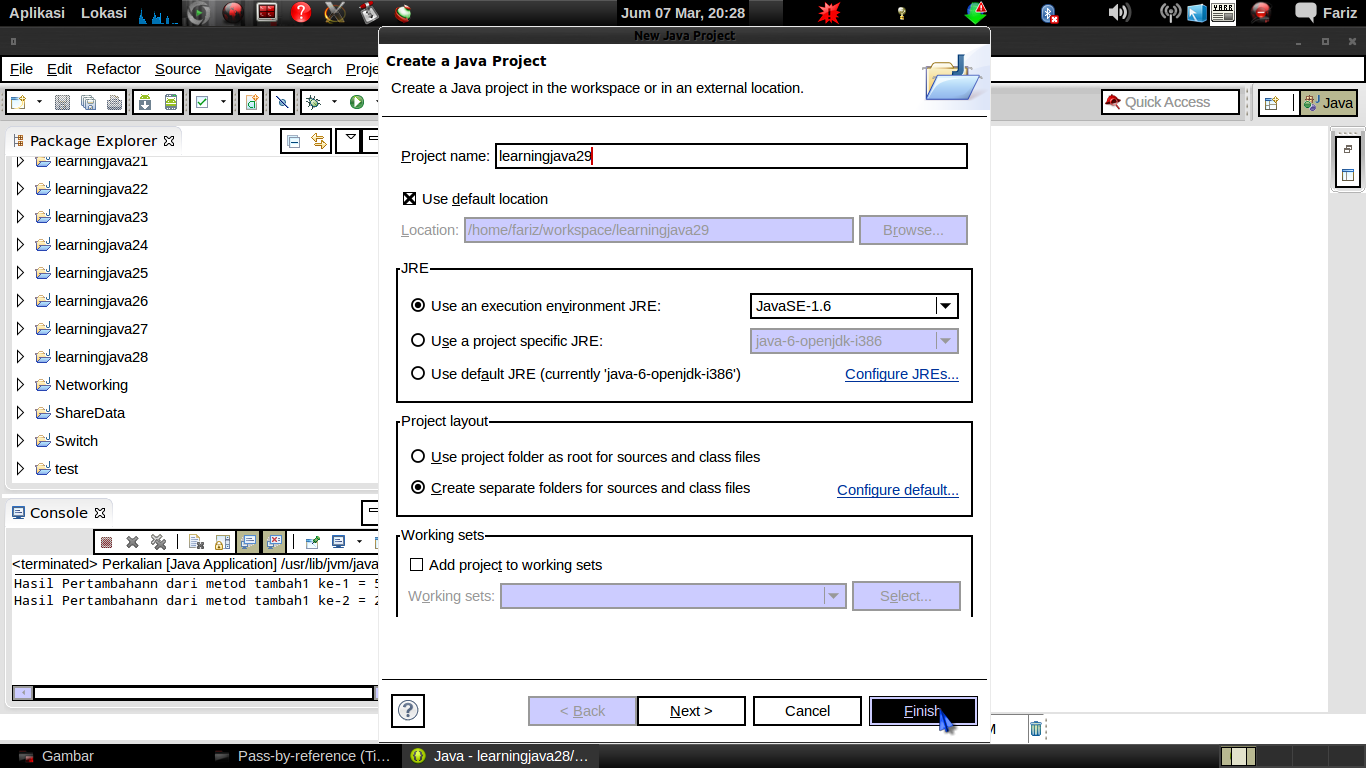The height and width of the screenshot is (768, 1366).
Task: Open the Source menu
Action: [178, 69]
